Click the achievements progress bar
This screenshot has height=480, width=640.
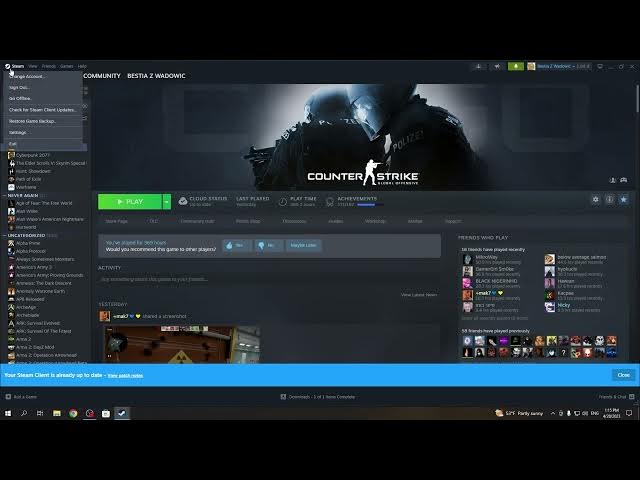tap(370, 204)
